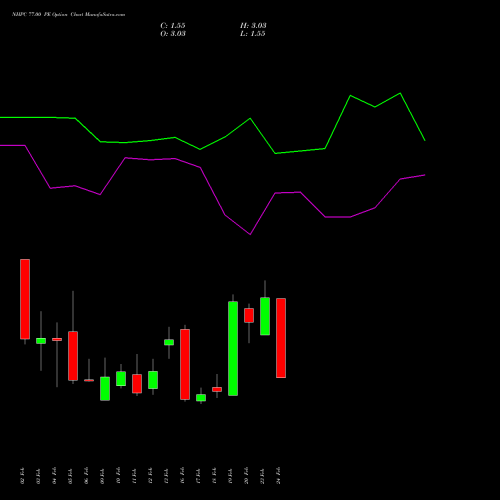500x500 pixels.
Task: Click the '17 Feb' date label
Action: click(198, 476)
